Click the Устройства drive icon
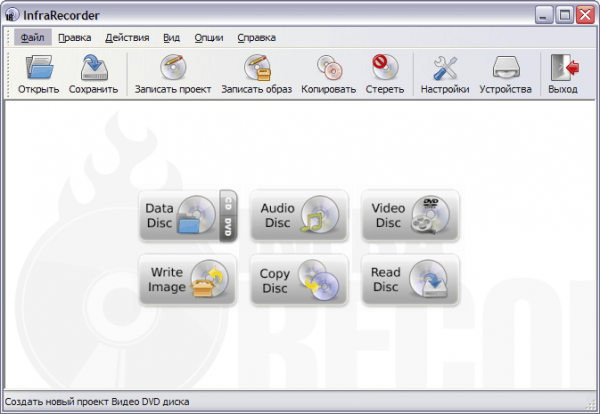This screenshot has height=414, width=600. [x=505, y=68]
